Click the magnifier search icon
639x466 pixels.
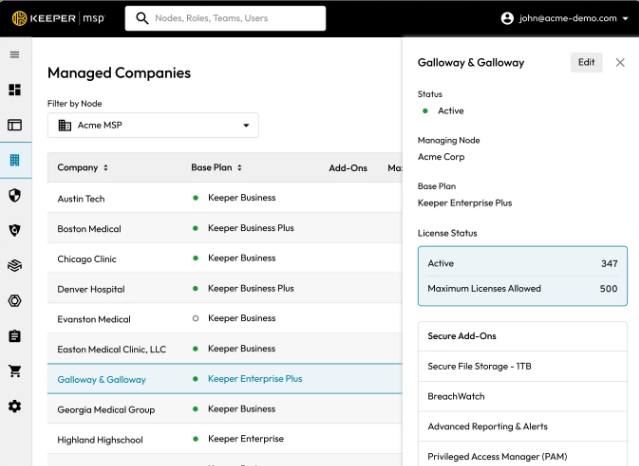142,18
